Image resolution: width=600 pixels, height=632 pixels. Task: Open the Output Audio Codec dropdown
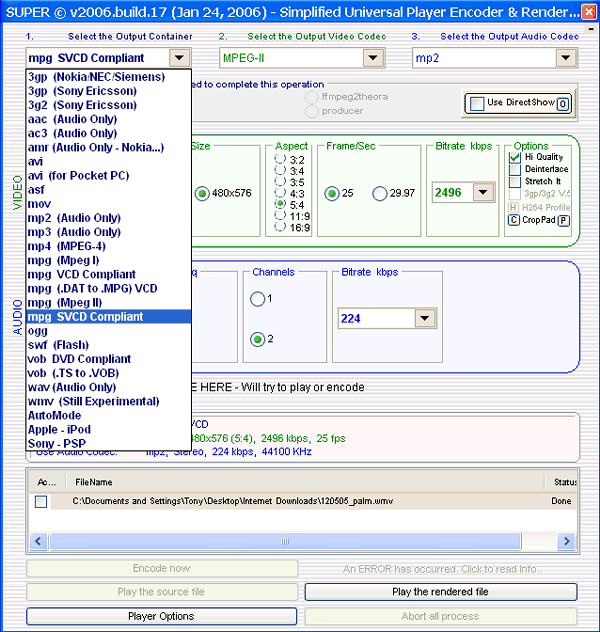(x=566, y=58)
